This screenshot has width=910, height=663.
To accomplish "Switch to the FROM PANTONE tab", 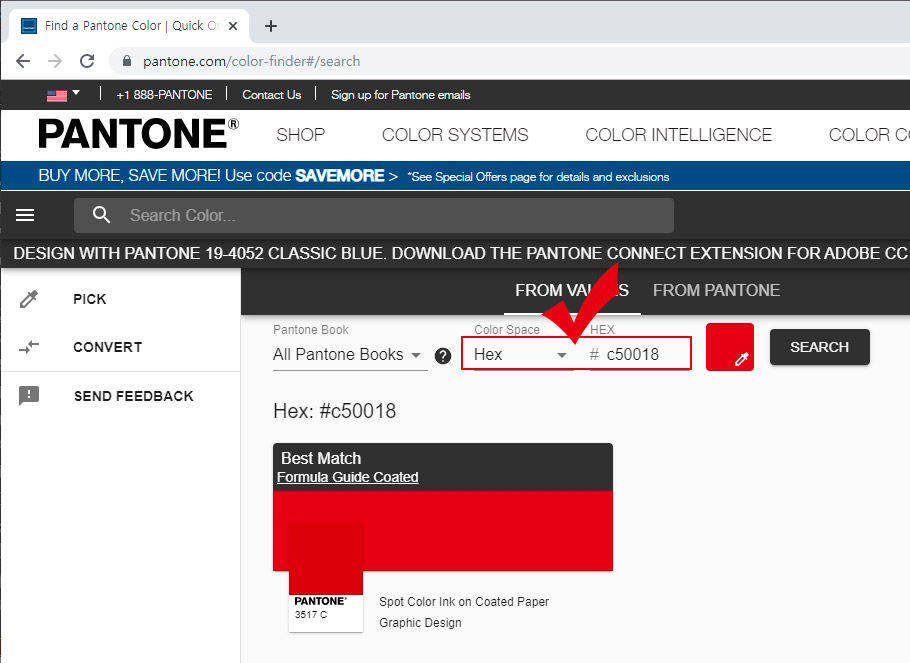I will [x=716, y=290].
